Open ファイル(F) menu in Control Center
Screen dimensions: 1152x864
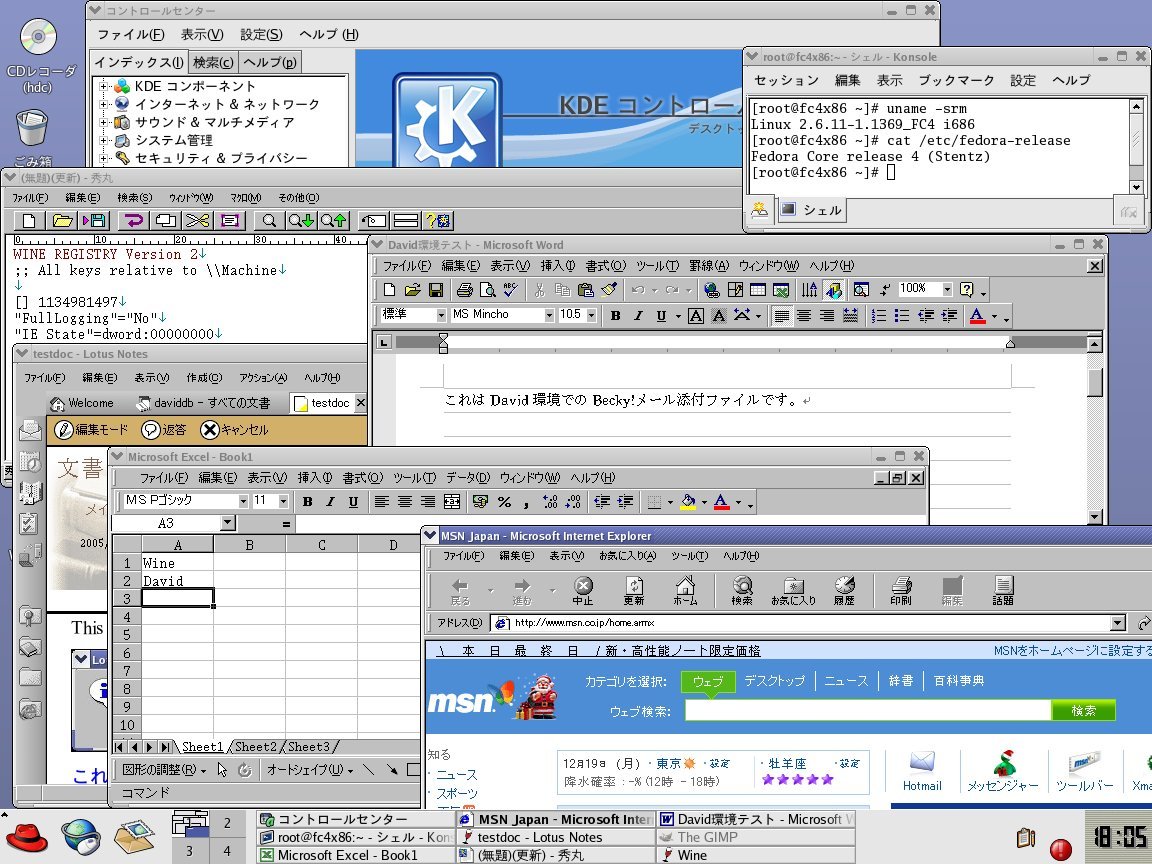pyautogui.click(x=131, y=35)
